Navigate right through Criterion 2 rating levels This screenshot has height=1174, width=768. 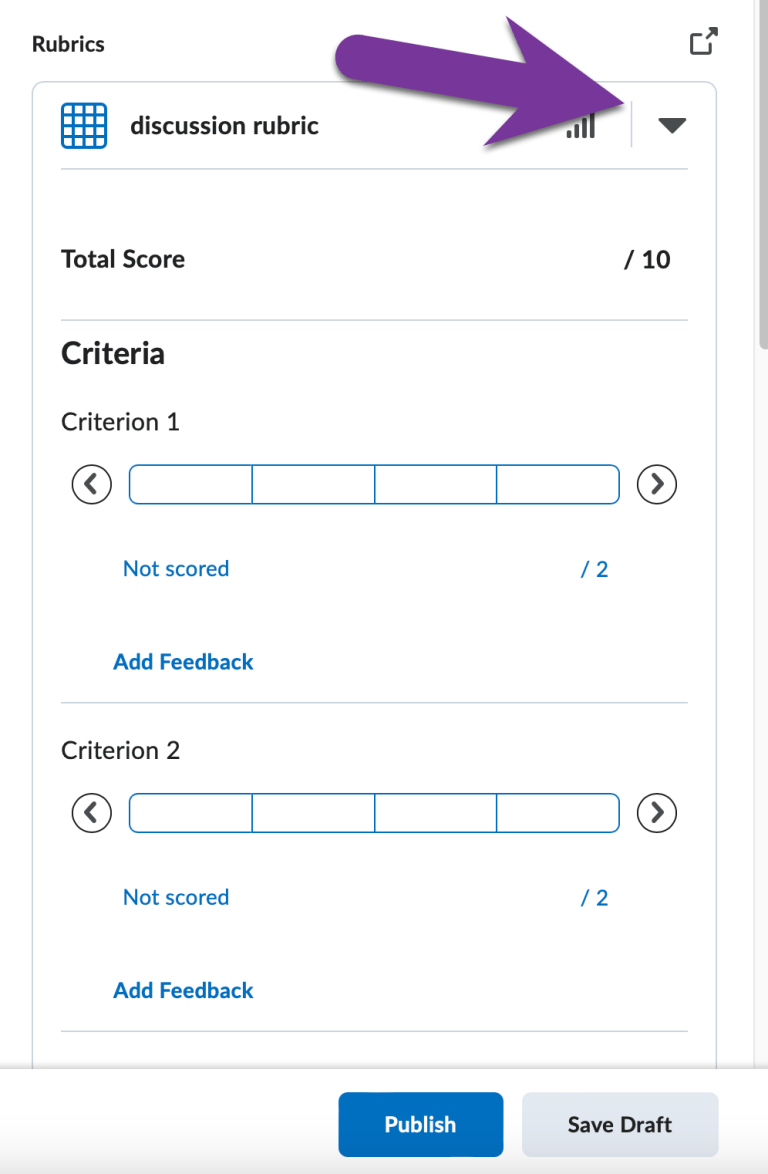[656, 813]
